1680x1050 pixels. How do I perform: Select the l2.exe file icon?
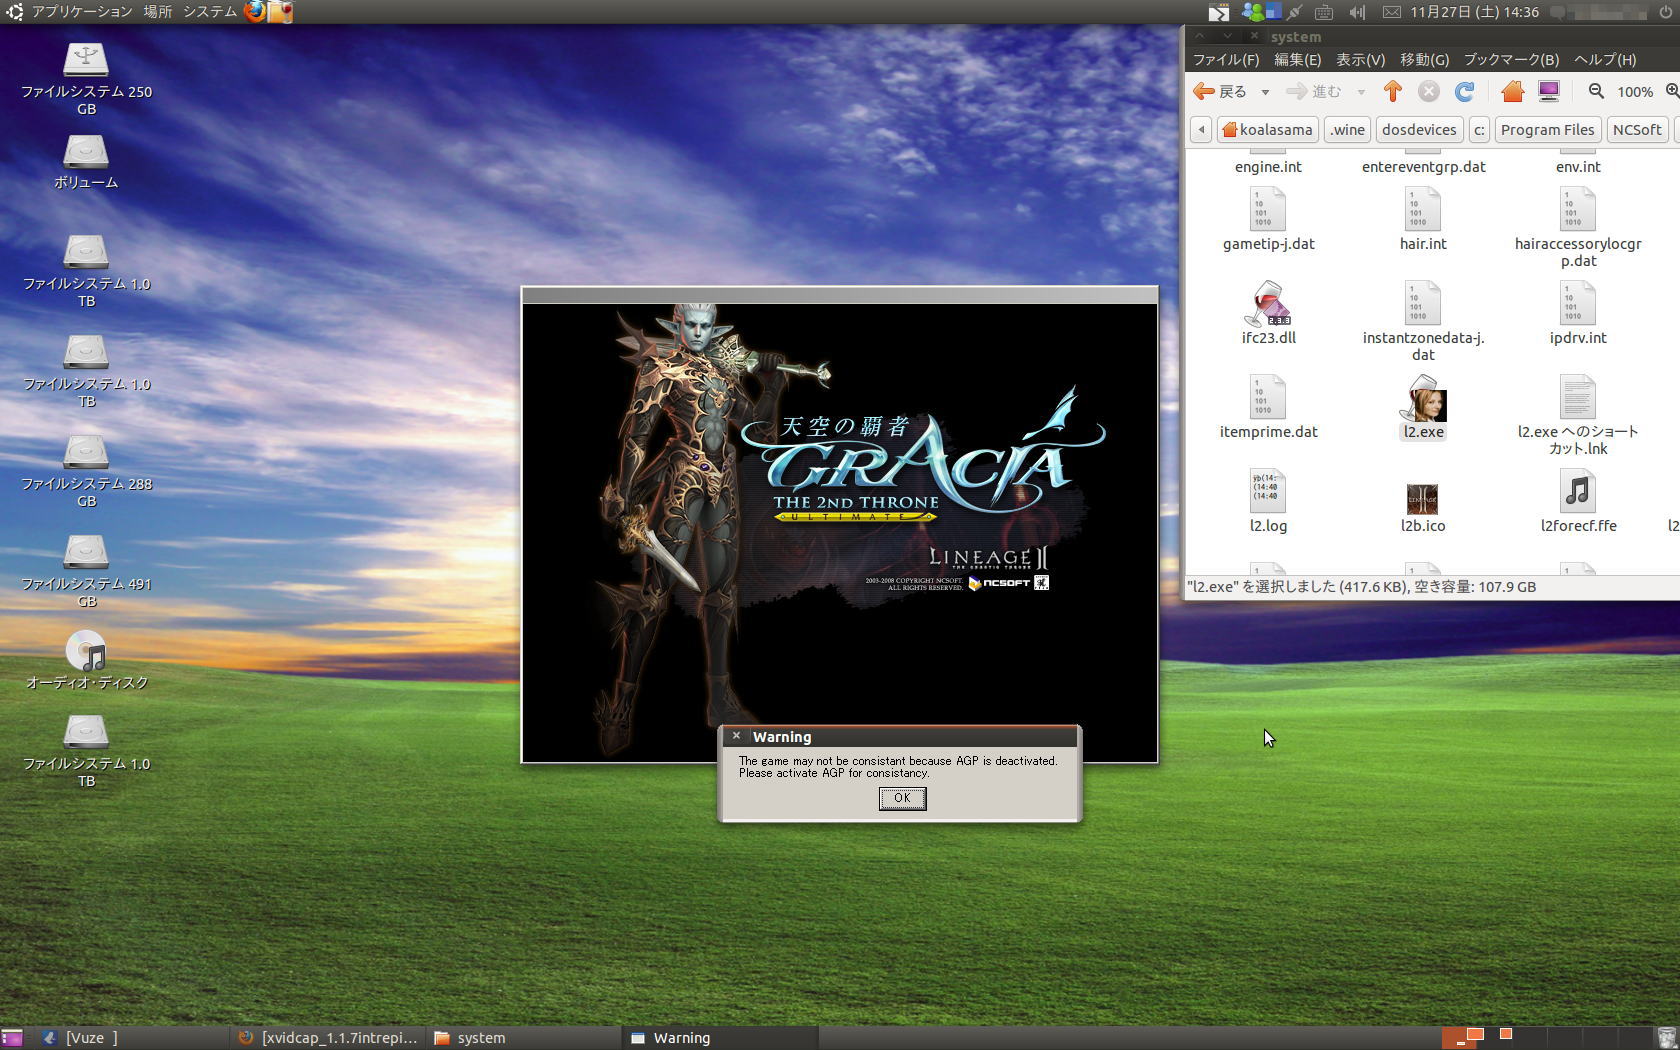[1423, 398]
